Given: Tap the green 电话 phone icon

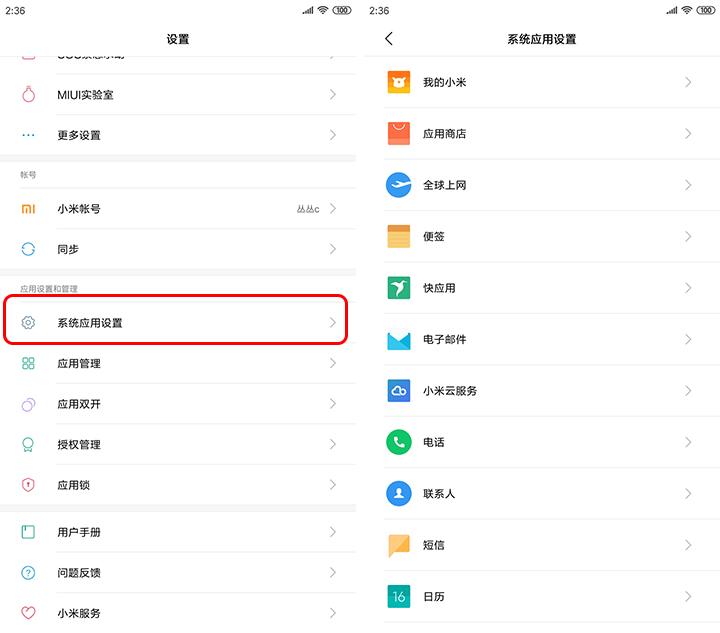Looking at the screenshot, I should click(399, 442).
